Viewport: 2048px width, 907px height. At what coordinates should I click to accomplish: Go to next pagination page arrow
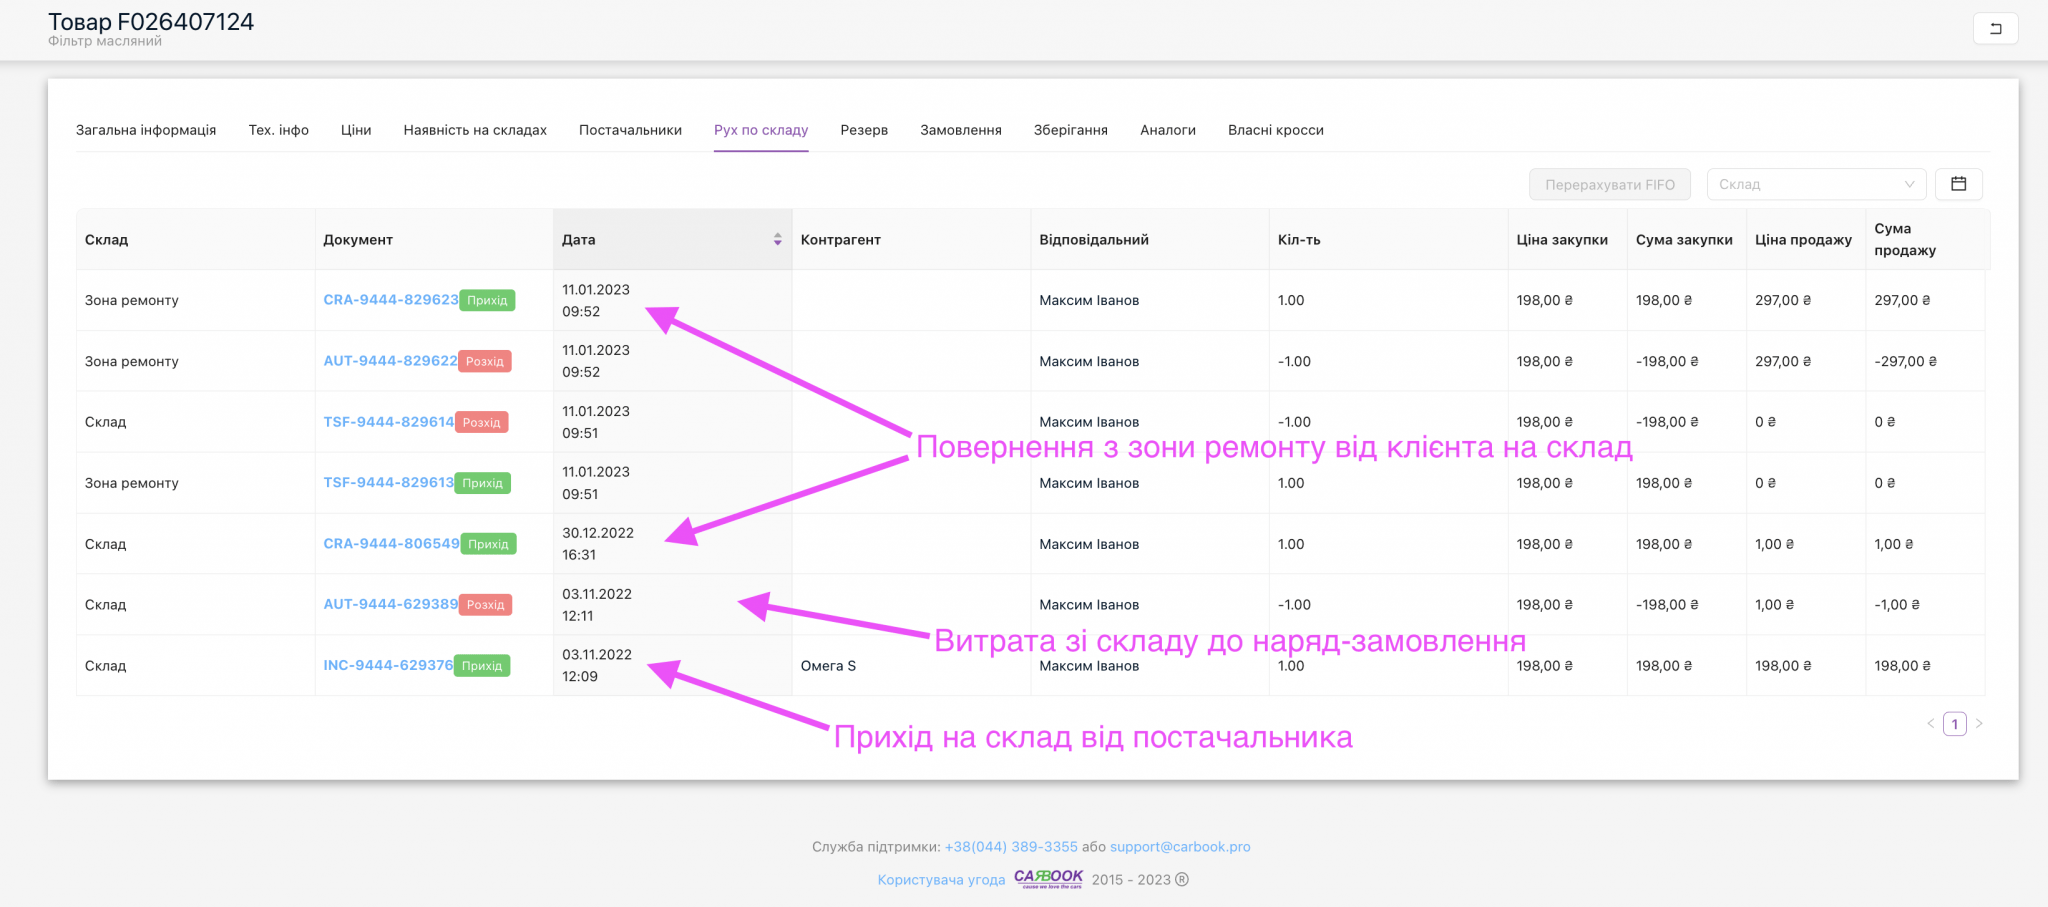pos(1979,724)
